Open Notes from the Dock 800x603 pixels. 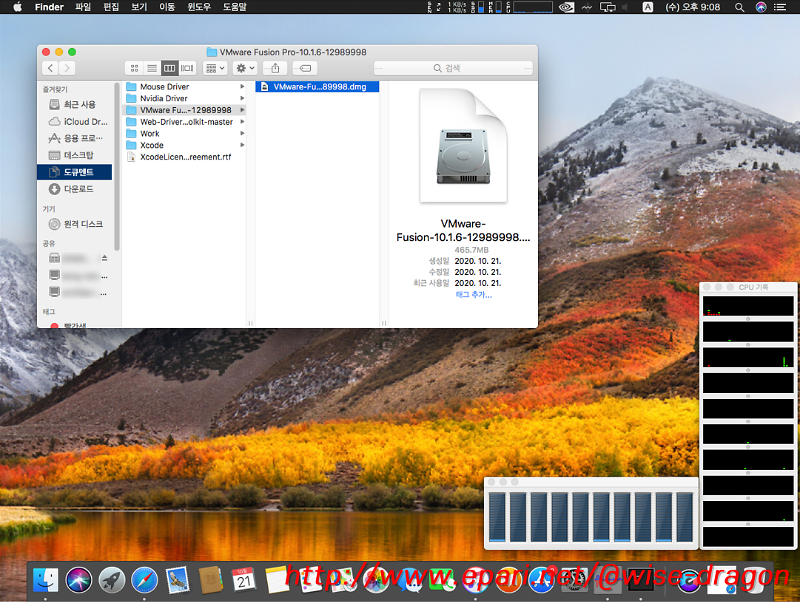[x=277, y=581]
